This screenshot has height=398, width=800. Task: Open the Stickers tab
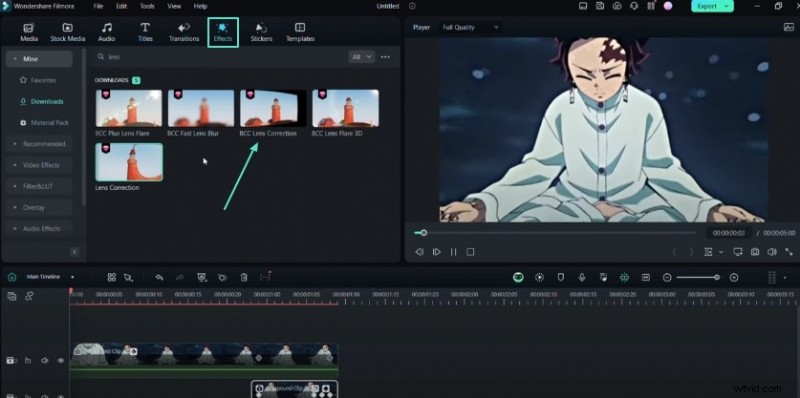pyautogui.click(x=261, y=32)
